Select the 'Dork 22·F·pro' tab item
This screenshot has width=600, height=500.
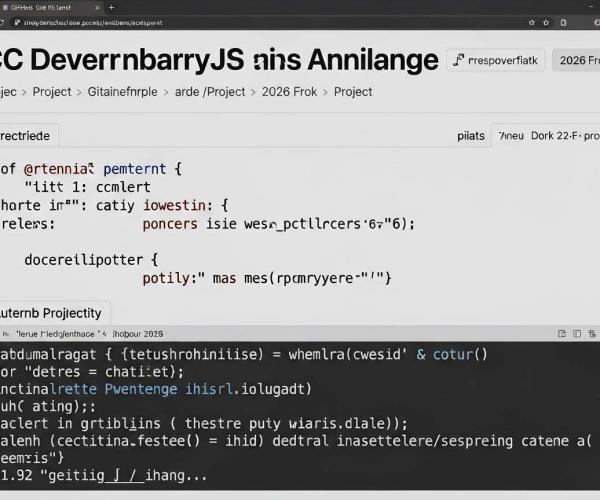point(565,136)
